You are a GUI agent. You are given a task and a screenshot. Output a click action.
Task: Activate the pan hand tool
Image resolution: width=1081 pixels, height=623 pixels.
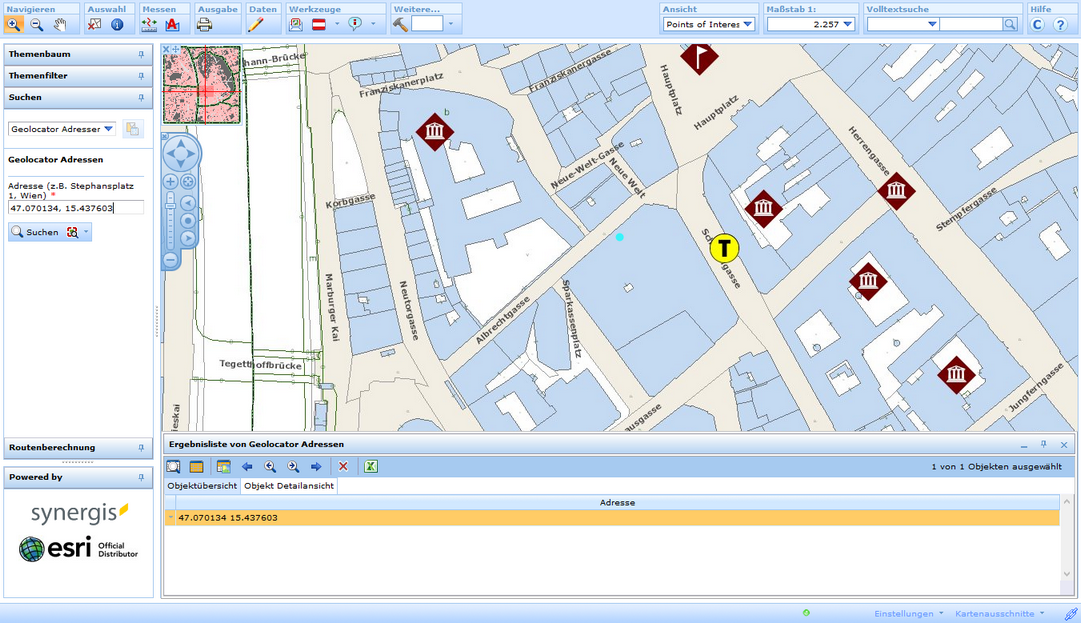(x=61, y=24)
